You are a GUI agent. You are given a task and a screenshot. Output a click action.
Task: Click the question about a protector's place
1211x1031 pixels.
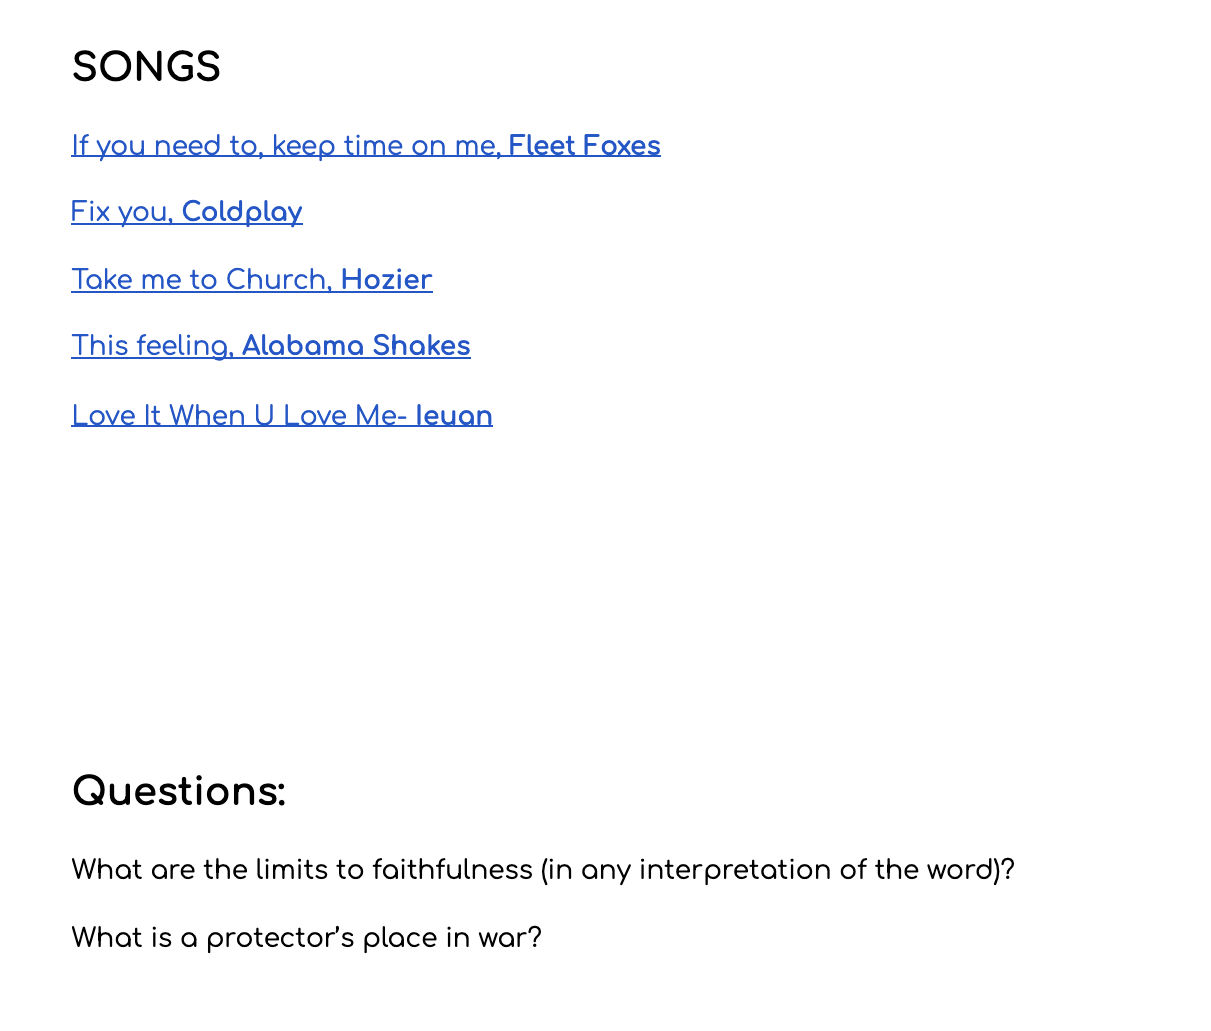(306, 938)
